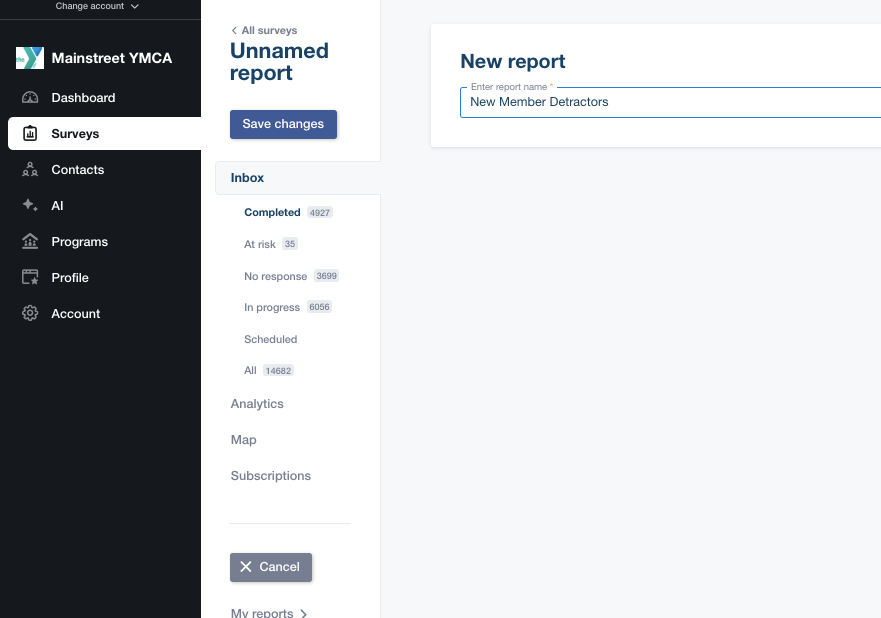Click the Account gear icon
This screenshot has width=881, height=618.
click(30, 314)
